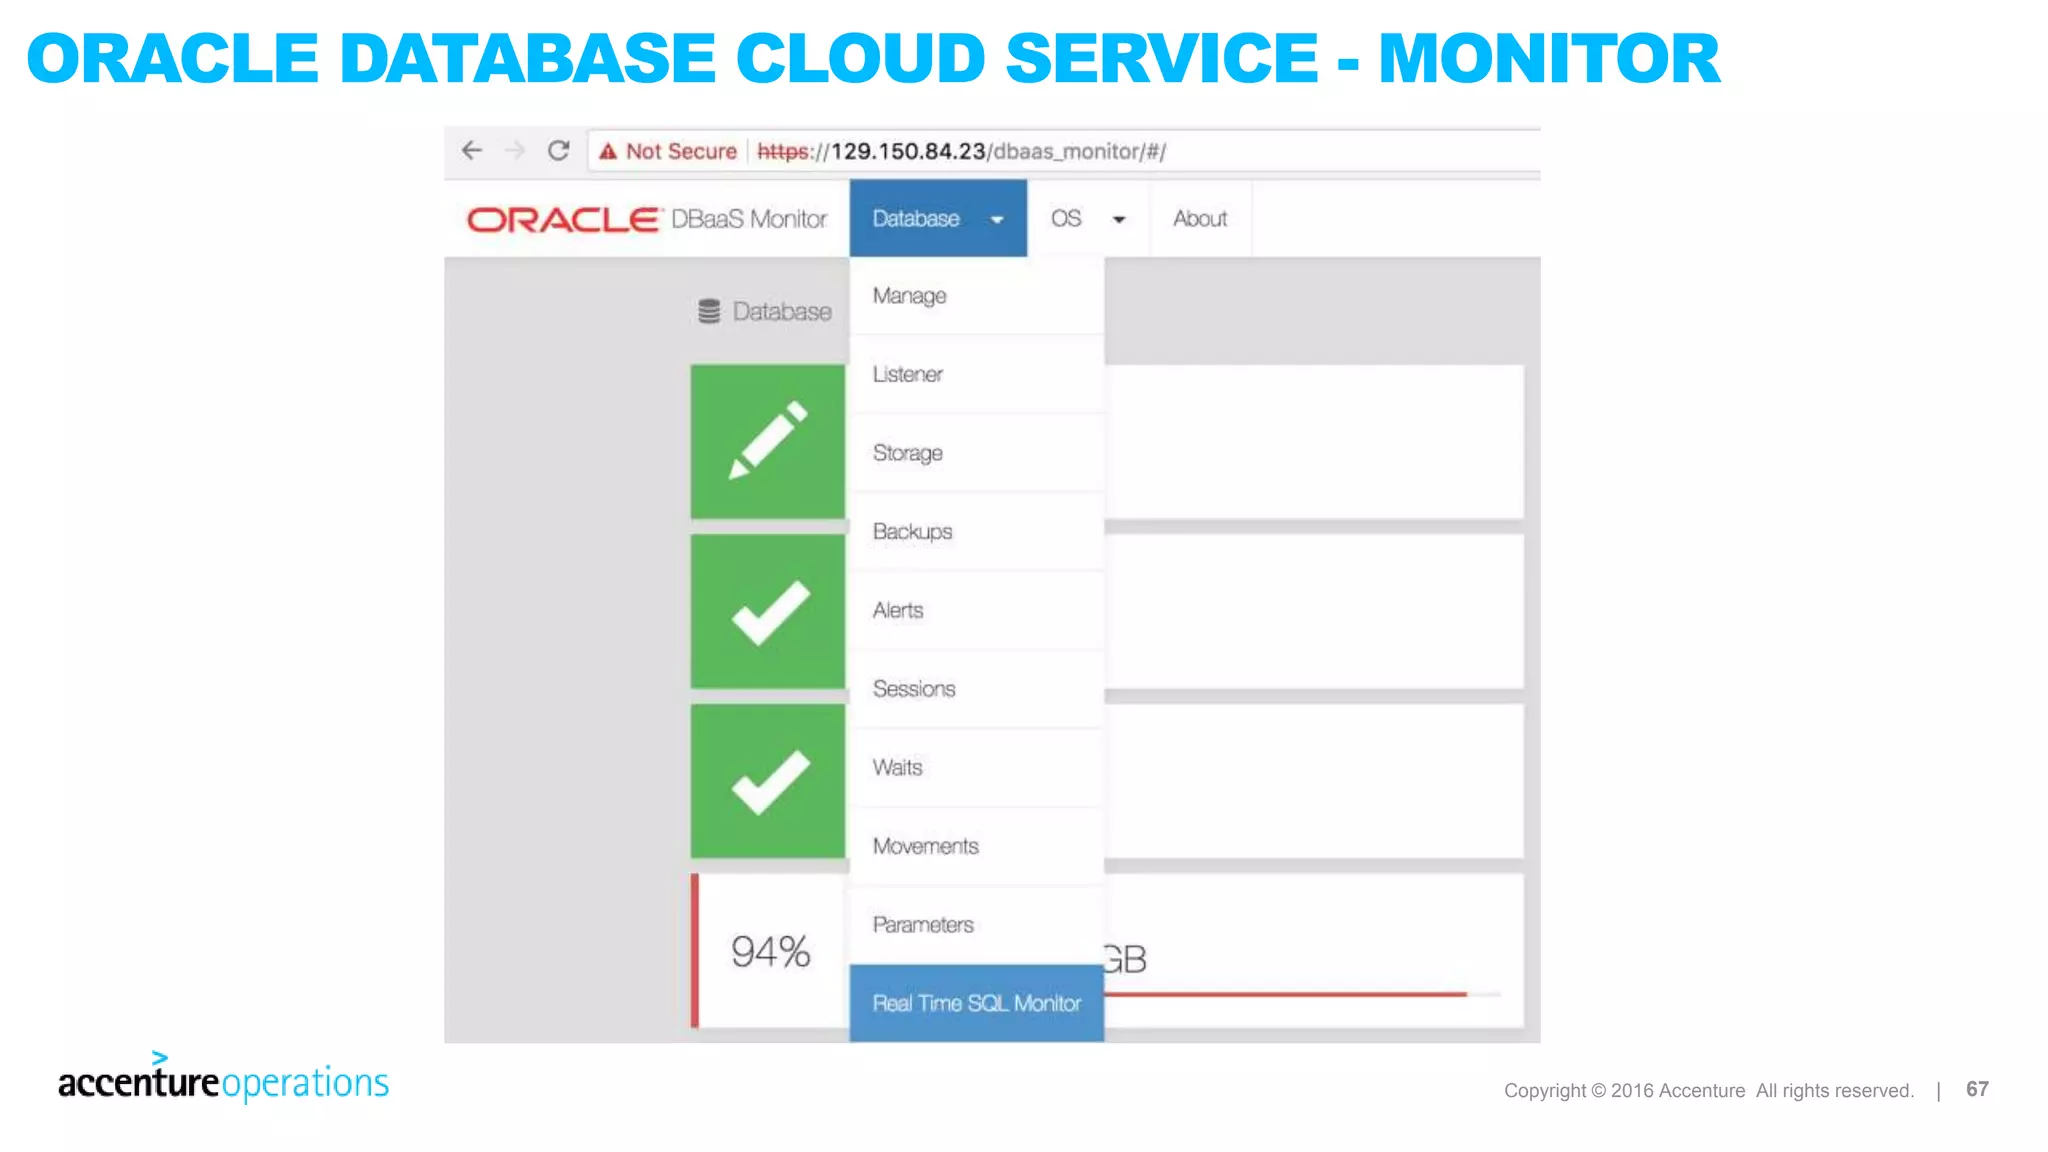Open the Storage menu entry

(x=977, y=453)
